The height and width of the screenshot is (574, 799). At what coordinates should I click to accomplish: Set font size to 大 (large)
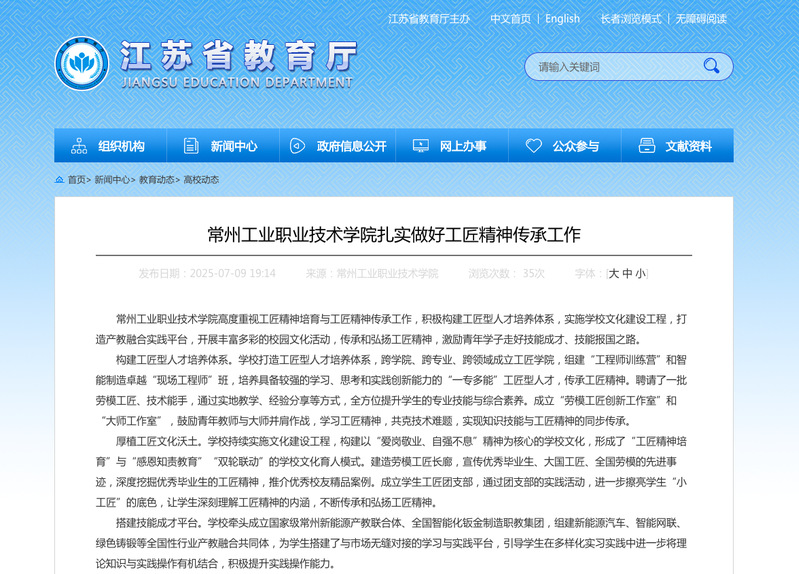point(615,273)
